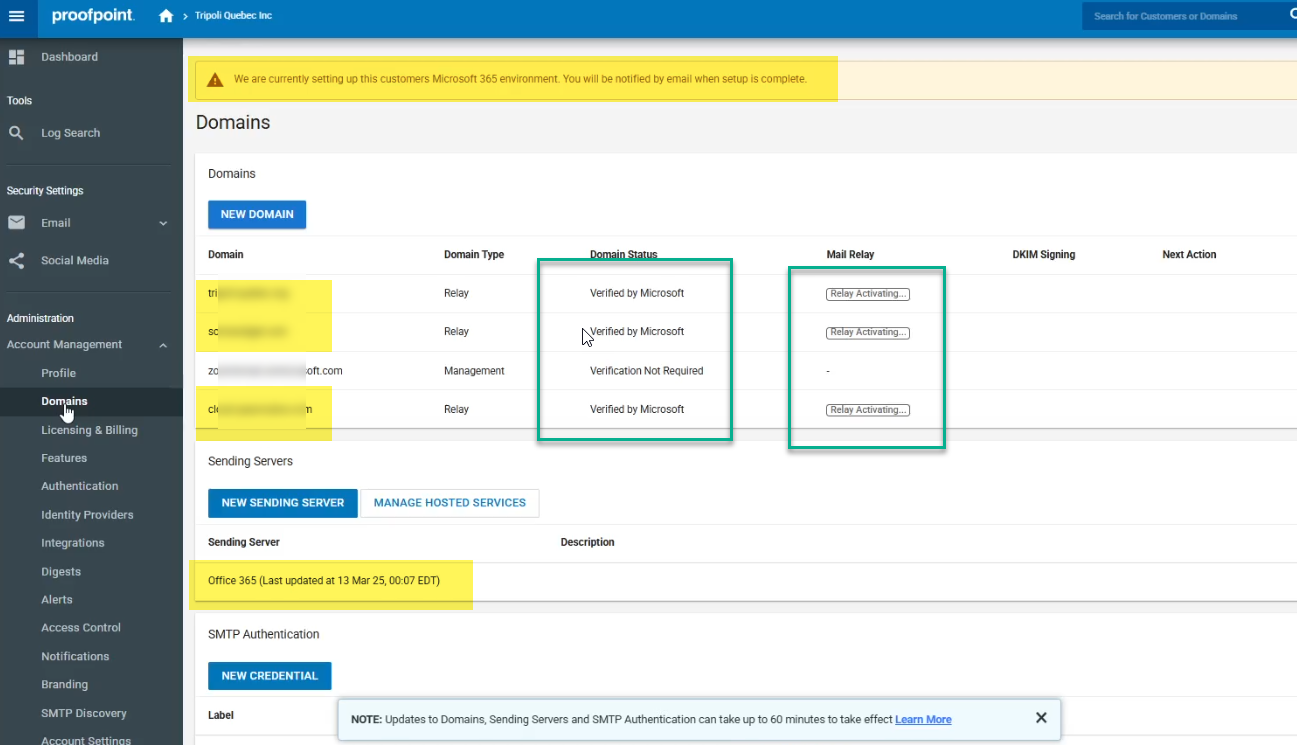Click the Social Media share icon
1297x745 pixels.
tap(16, 260)
